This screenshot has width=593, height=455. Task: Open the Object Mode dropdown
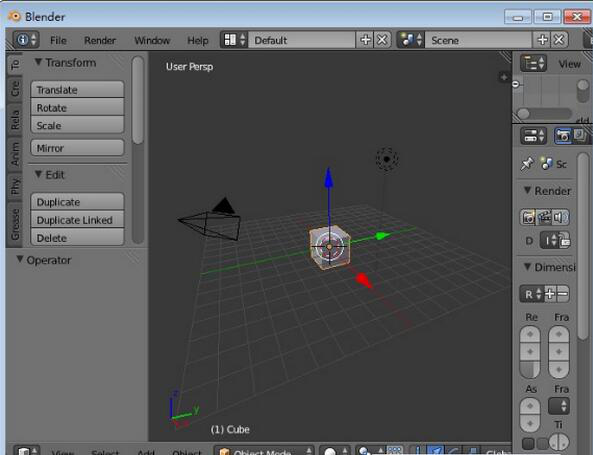[264, 450]
